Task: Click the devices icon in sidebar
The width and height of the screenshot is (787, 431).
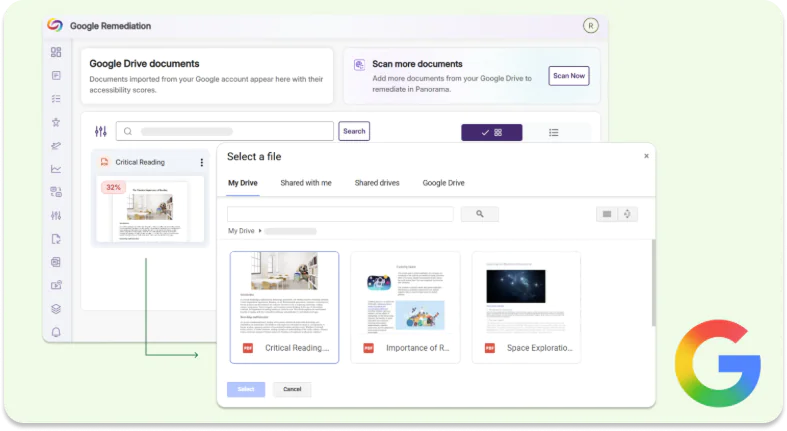Action: tap(56, 192)
